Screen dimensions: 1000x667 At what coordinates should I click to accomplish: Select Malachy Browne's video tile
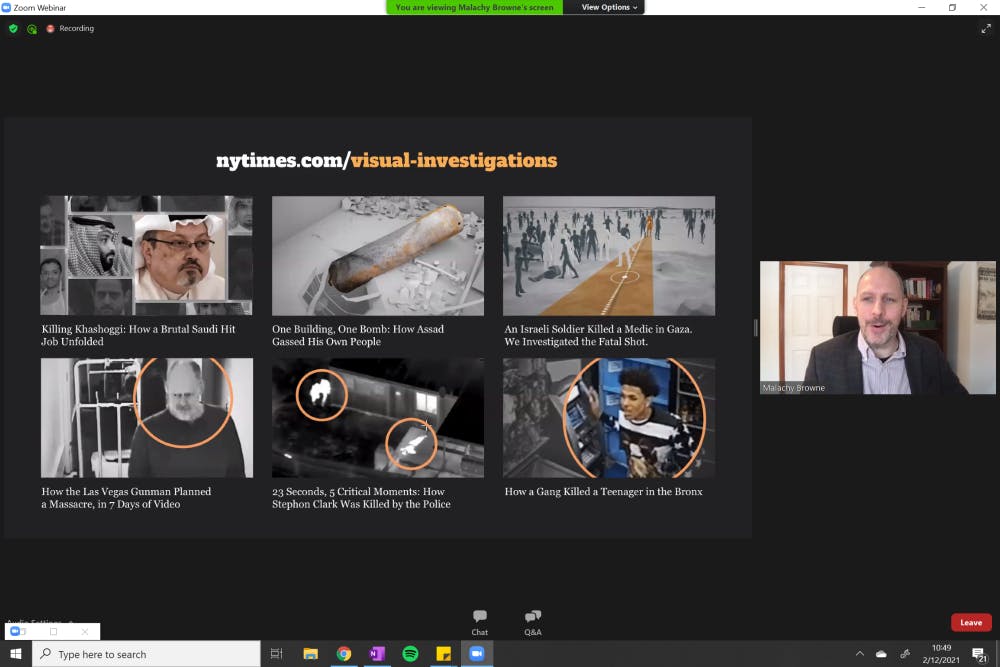tap(863, 328)
